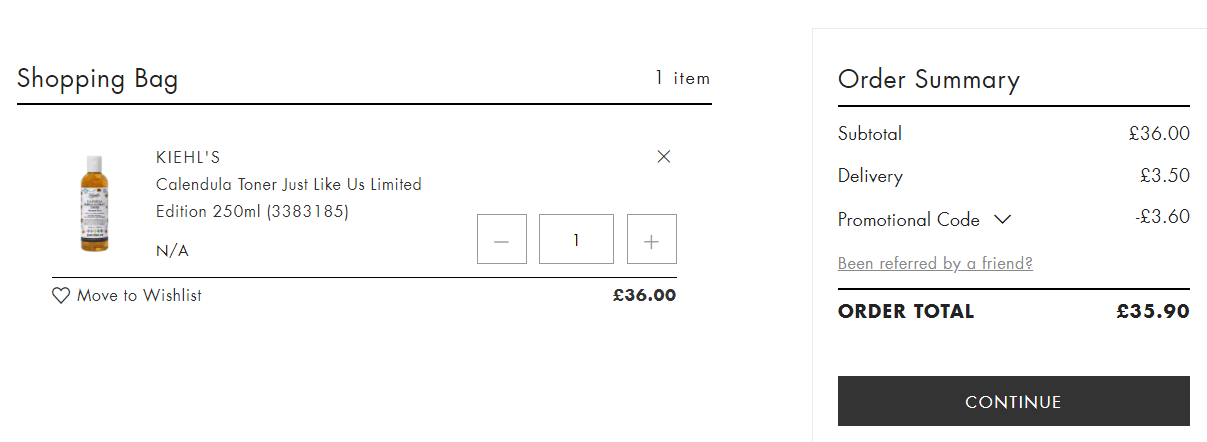Expand the Promotional Code chevron
Screen dimensions: 1207x442
(1003, 219)
